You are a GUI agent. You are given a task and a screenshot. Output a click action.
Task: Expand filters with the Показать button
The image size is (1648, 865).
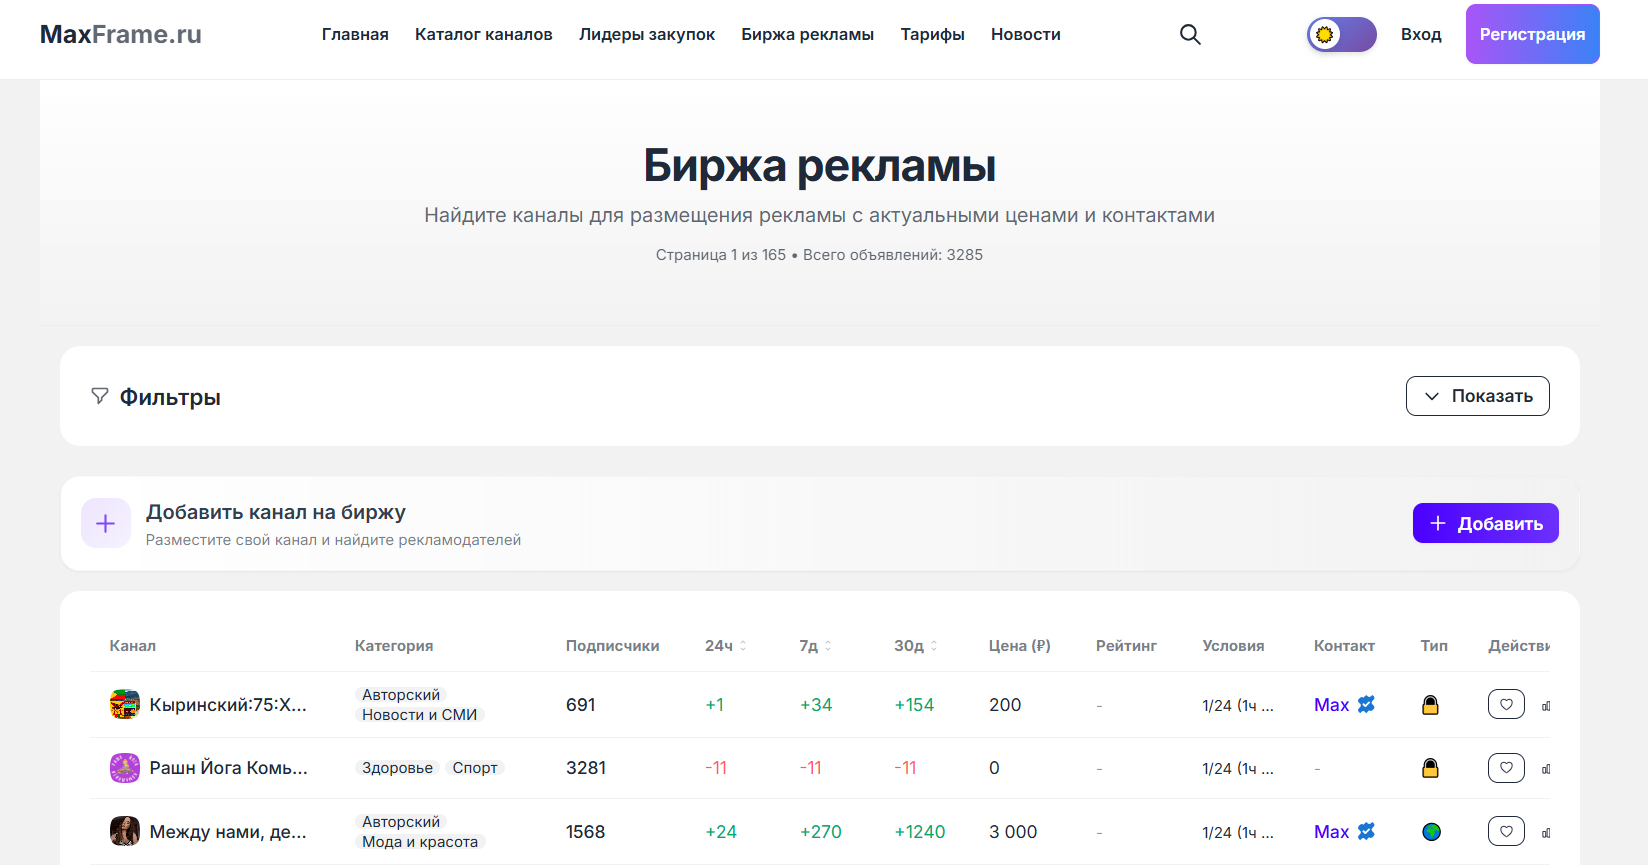click(1477, 396)
